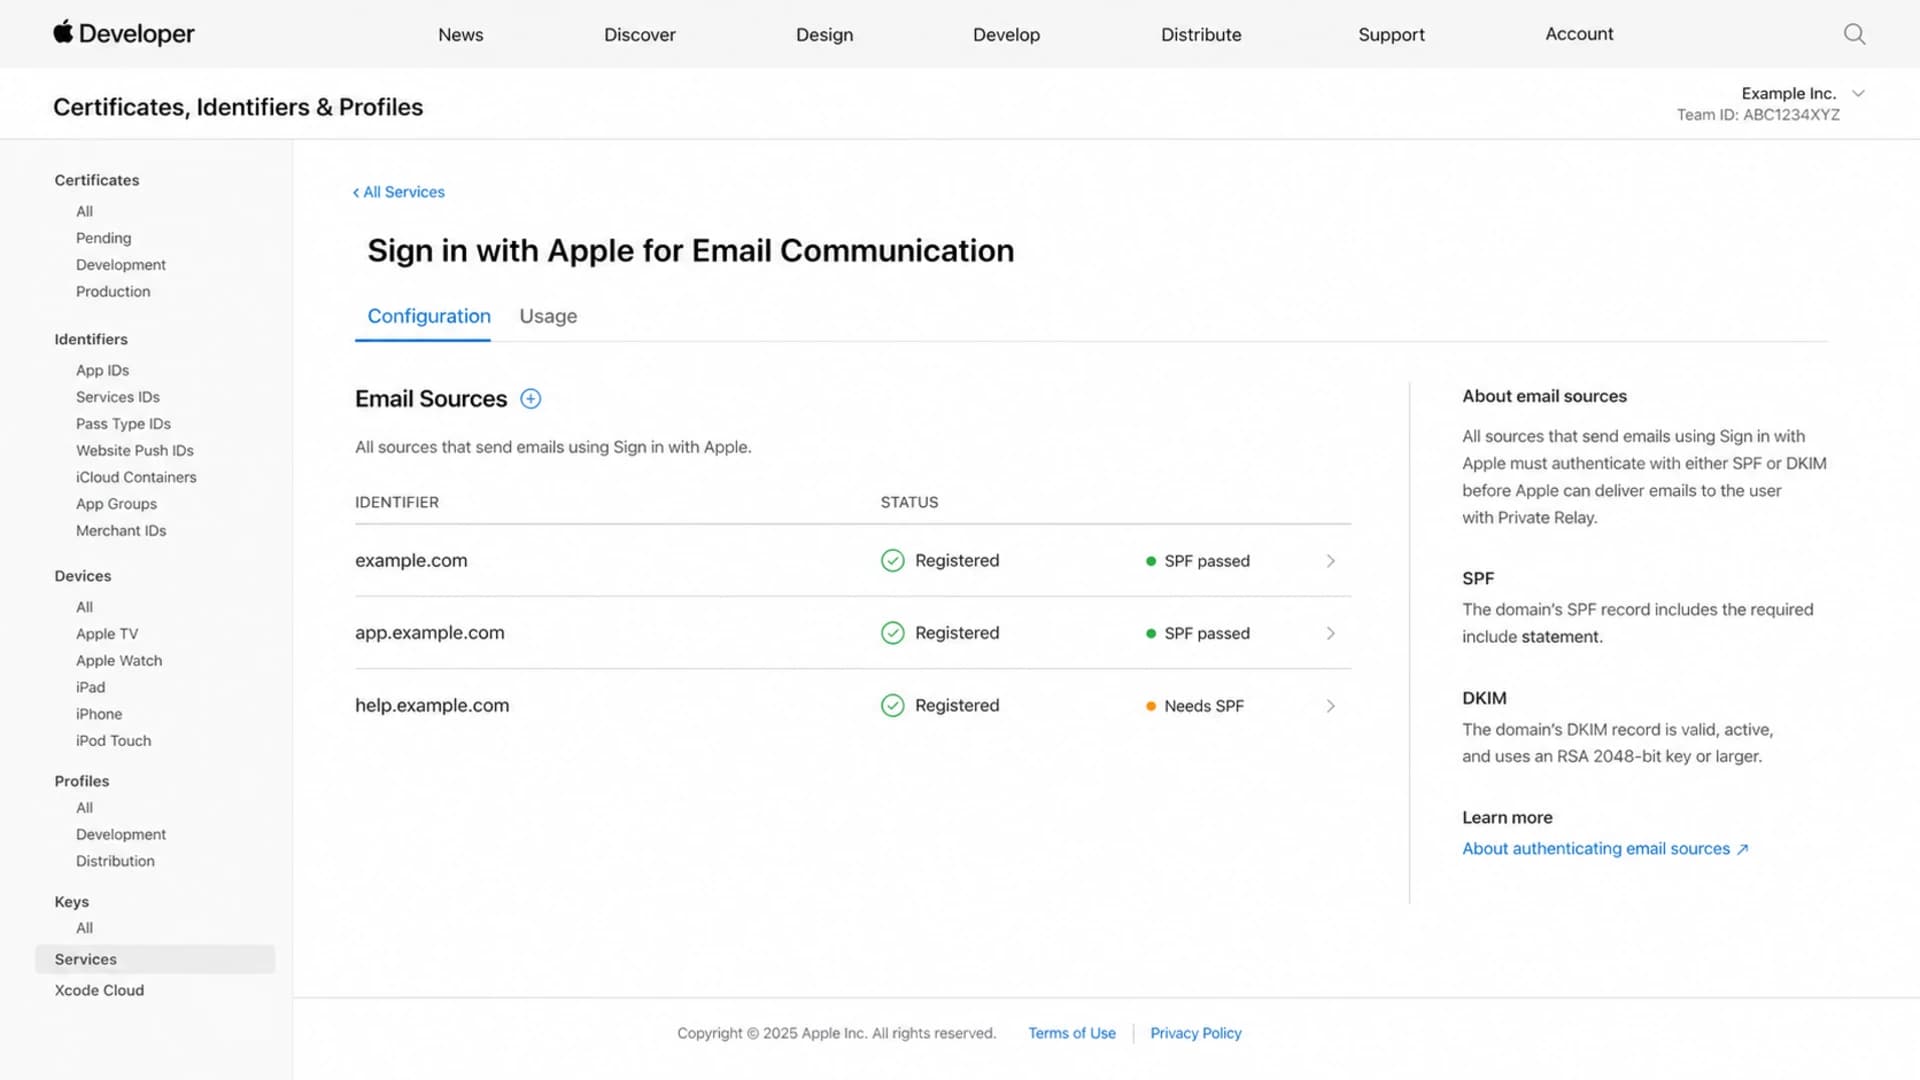
Task: Click green SPF passed dot for app.example.com
Action: pyautogui.click(x=1151, y=634)
